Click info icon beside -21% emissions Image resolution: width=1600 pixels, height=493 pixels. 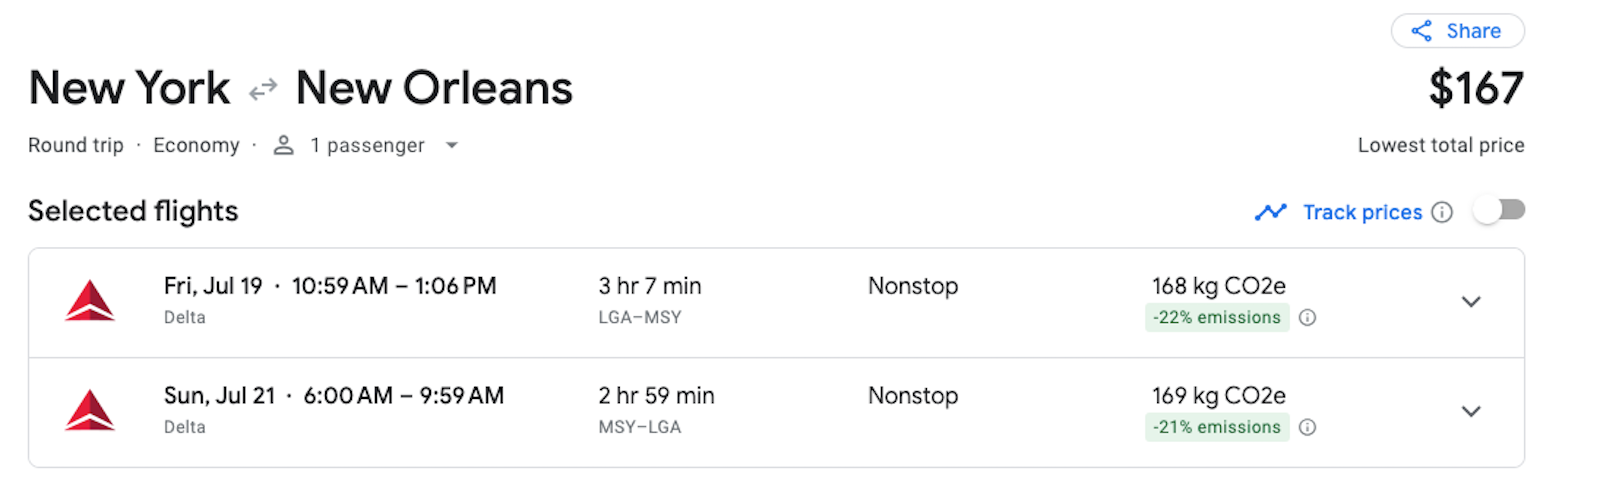click(1307, 428)
